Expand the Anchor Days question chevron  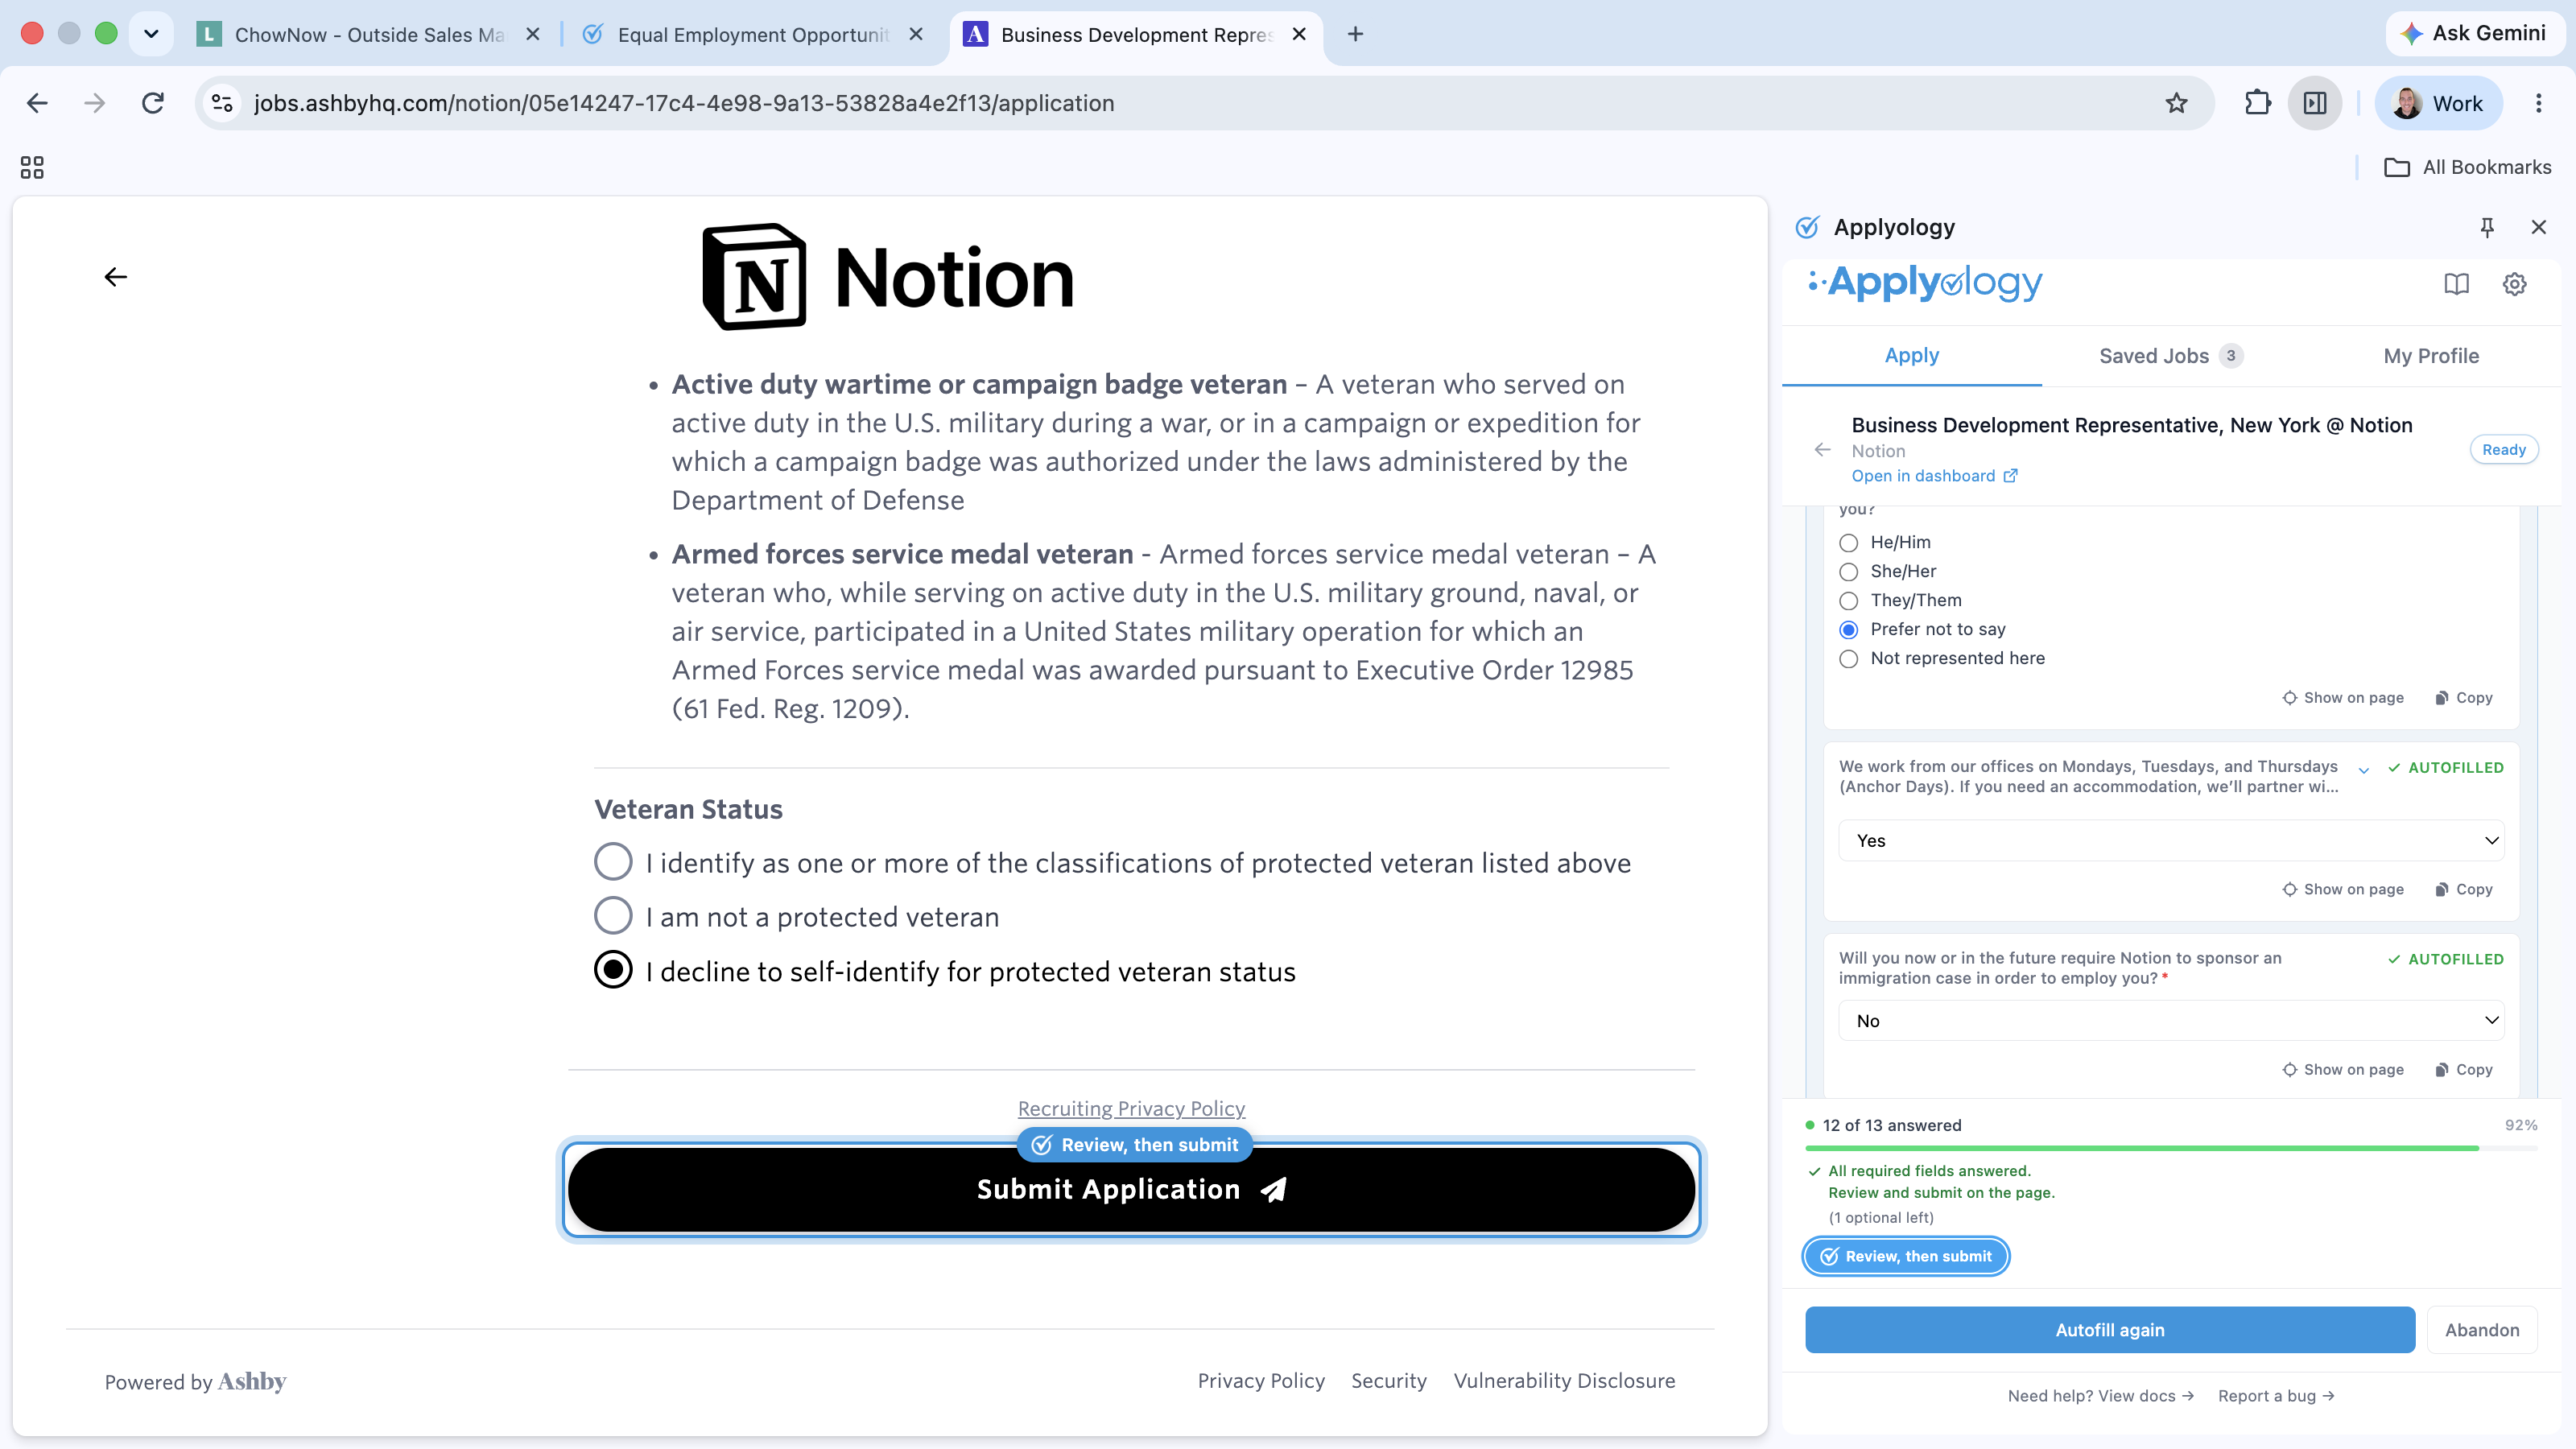(2364, 770)
